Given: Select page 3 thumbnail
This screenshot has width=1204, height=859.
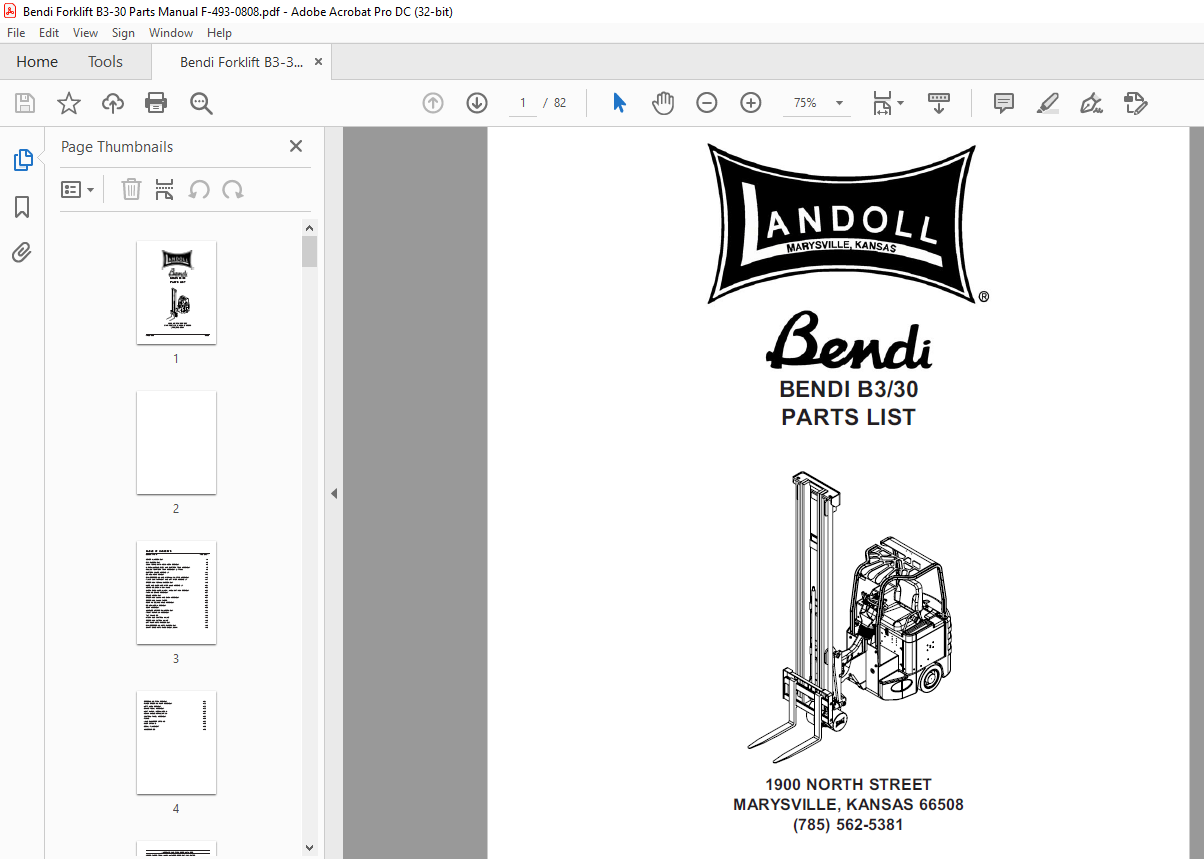Looking at the screenshot, I should (x=176, y=592).
